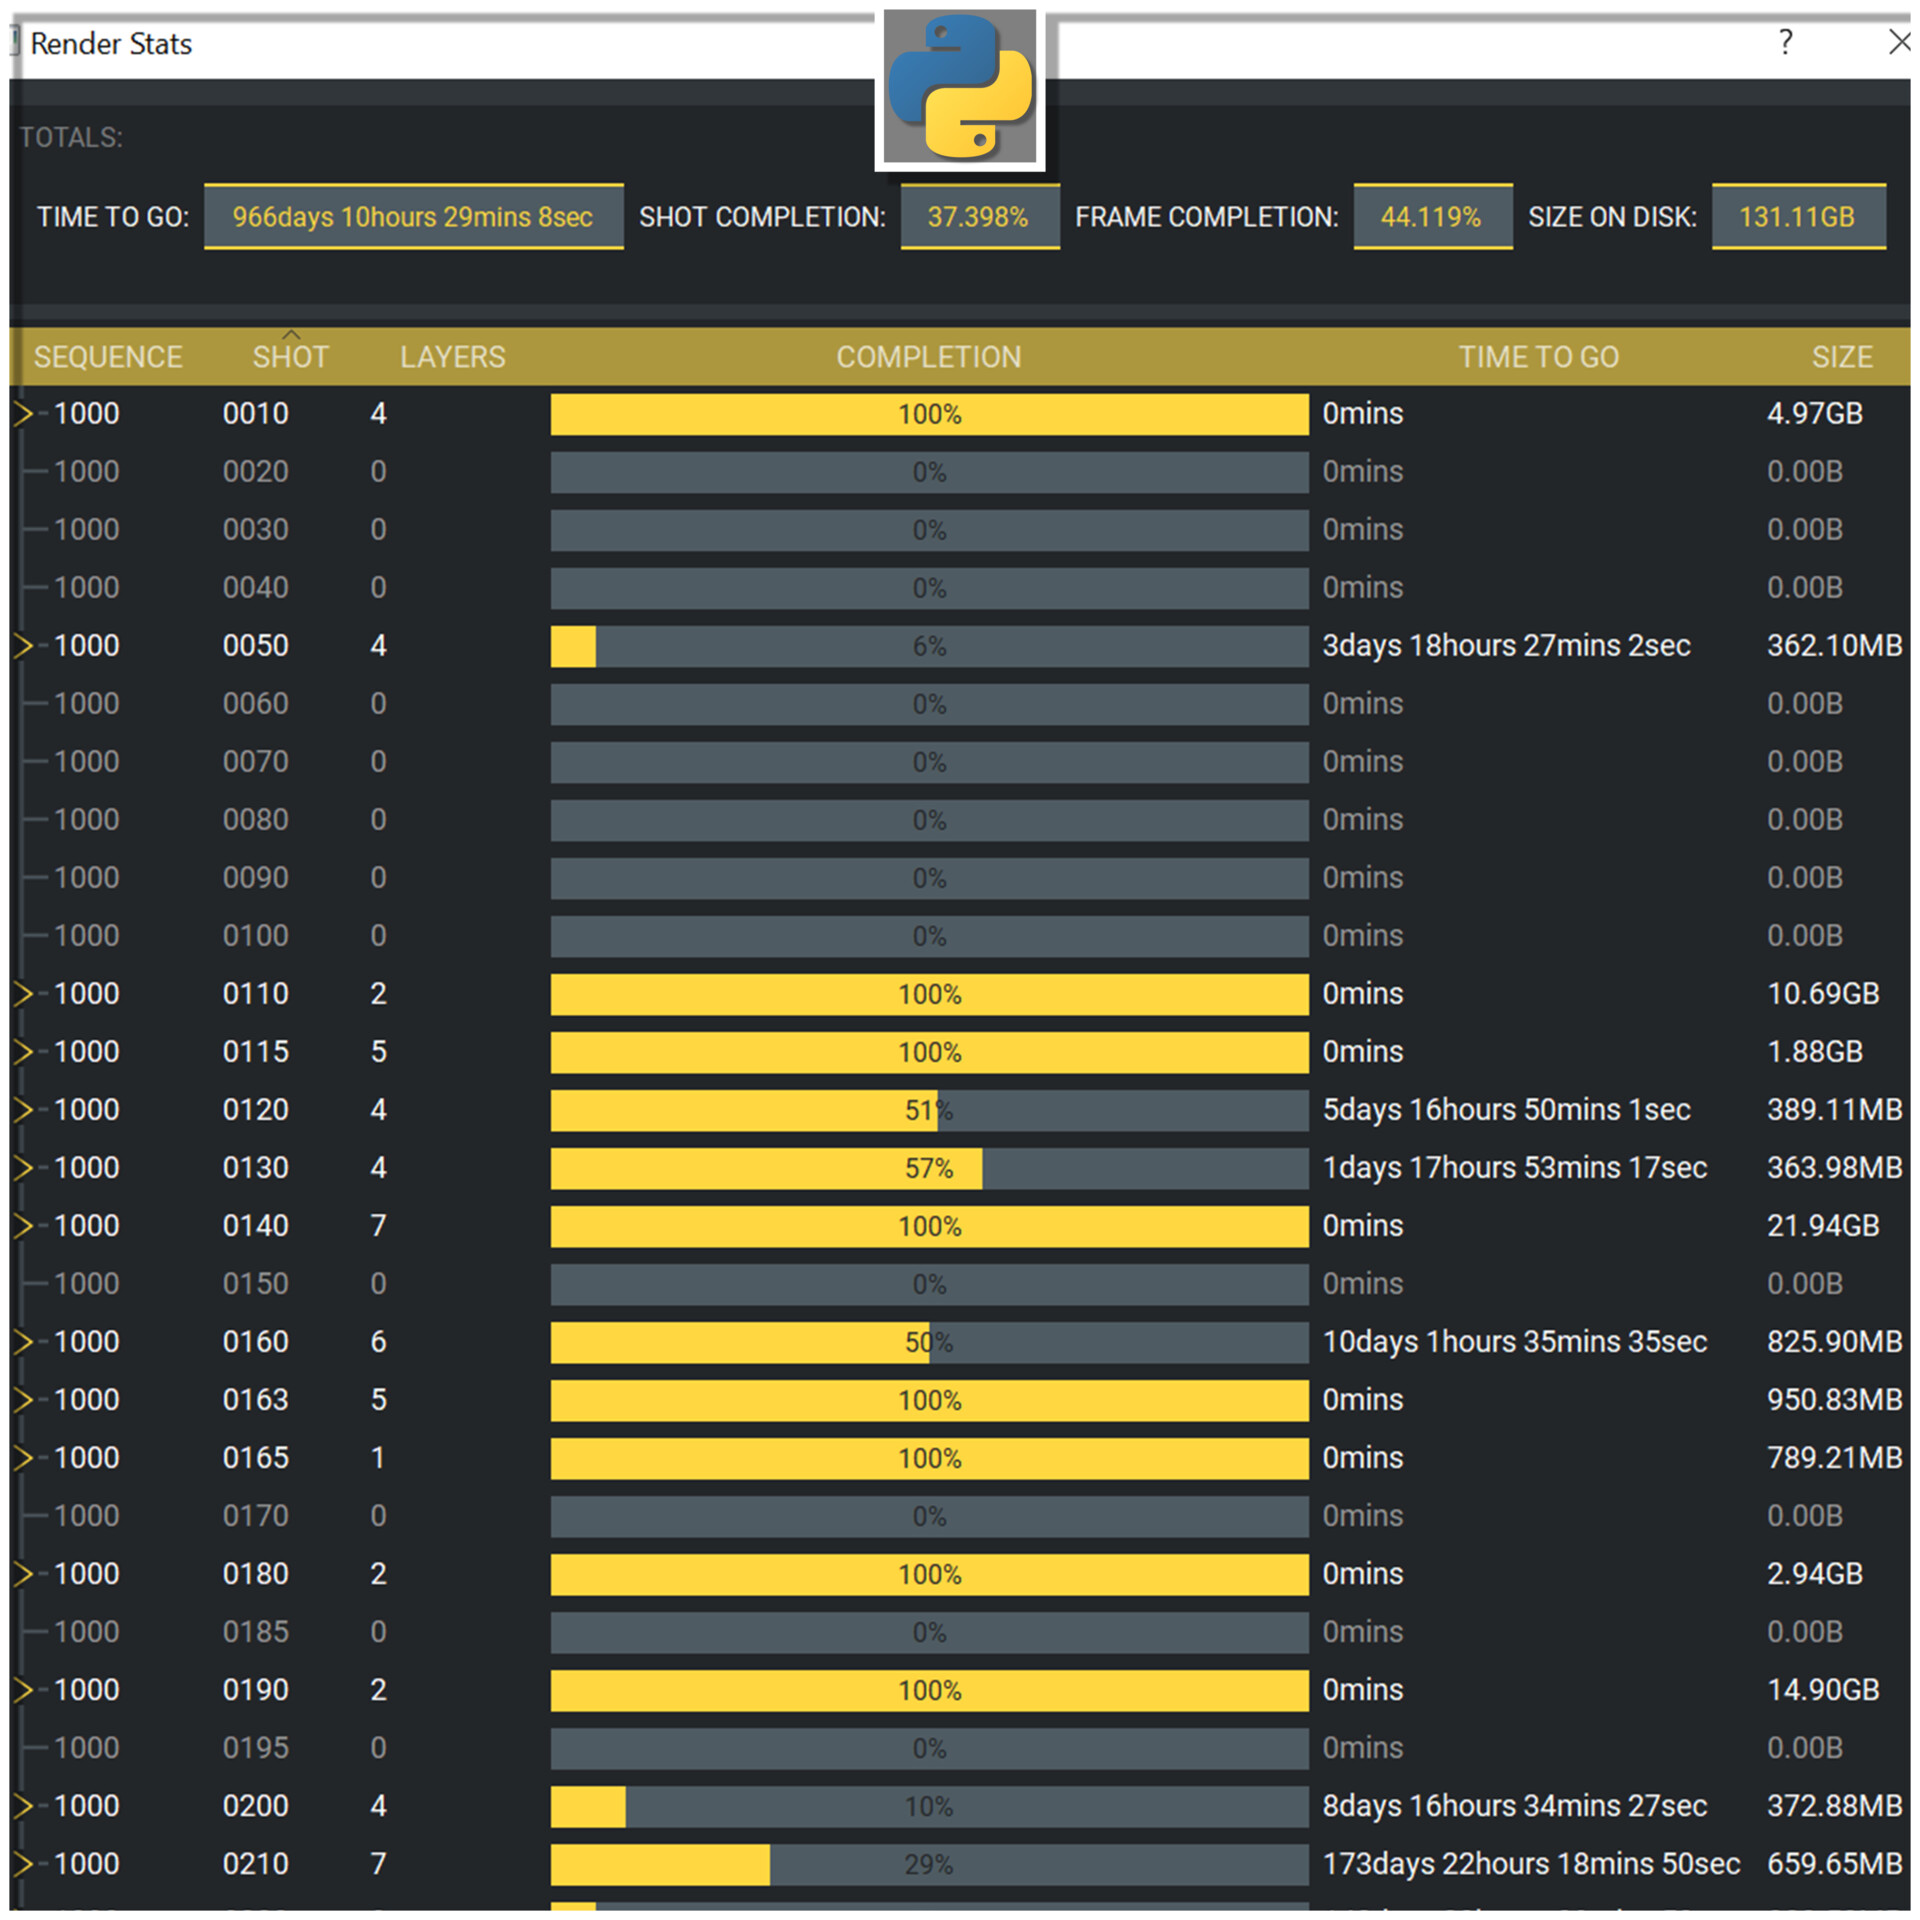The image size is (1920, 1920).
Task: Expand the shot 0110 row
Action: tap(23, 993)
